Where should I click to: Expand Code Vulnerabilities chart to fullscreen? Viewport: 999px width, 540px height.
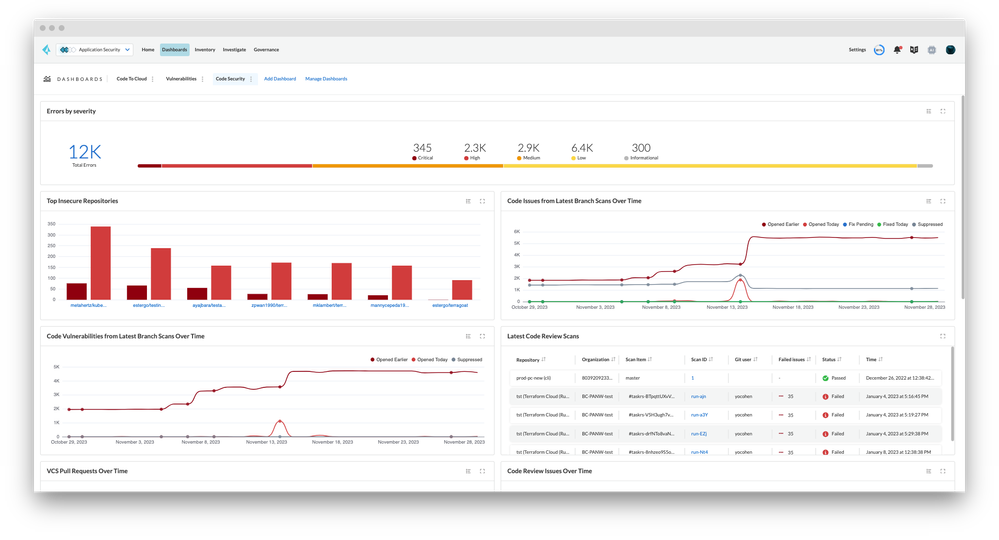(x=483, y=336)
